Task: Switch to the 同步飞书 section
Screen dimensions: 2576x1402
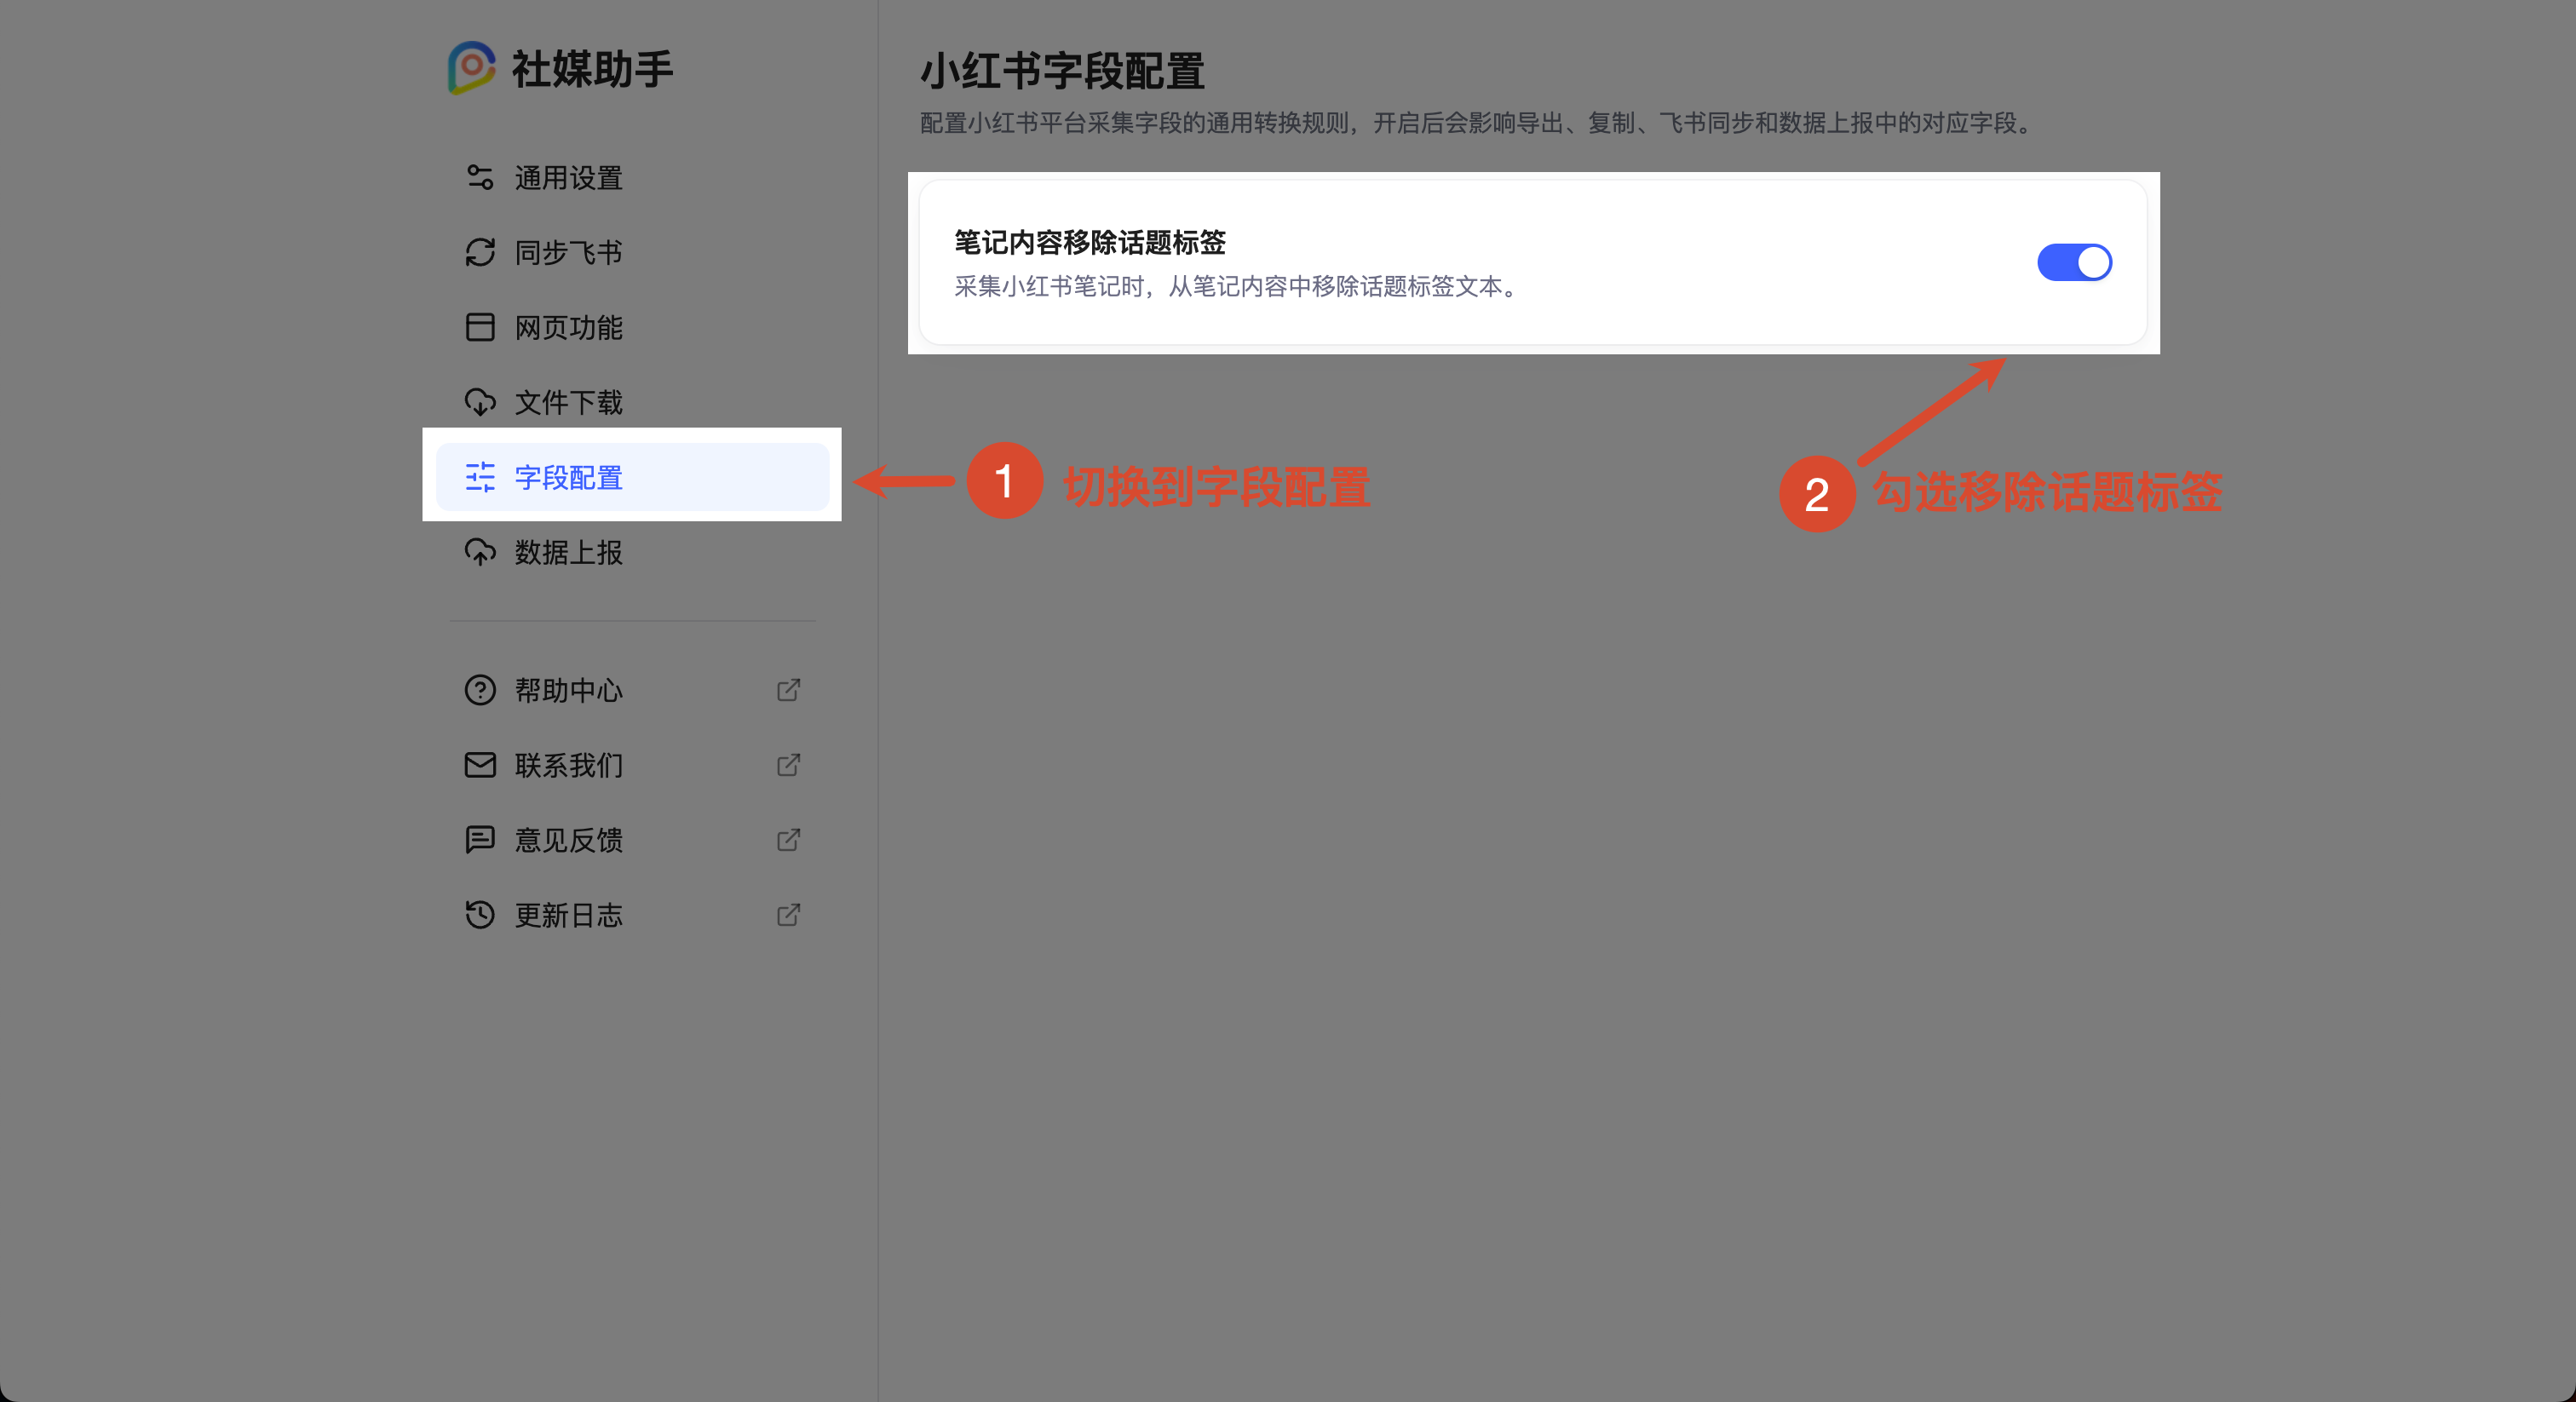Action: tap(632, 253)
